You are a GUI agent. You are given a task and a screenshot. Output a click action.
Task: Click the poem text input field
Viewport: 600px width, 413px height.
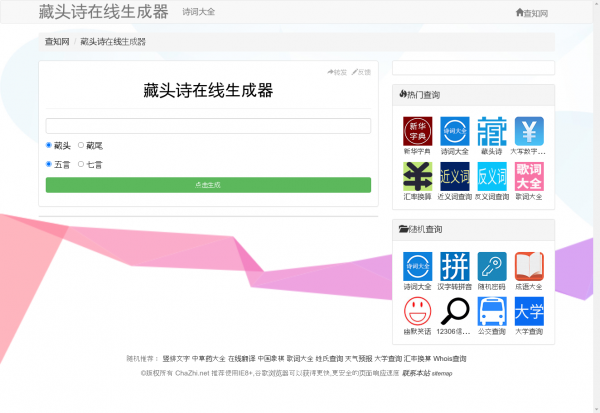[x=208, y=126]
